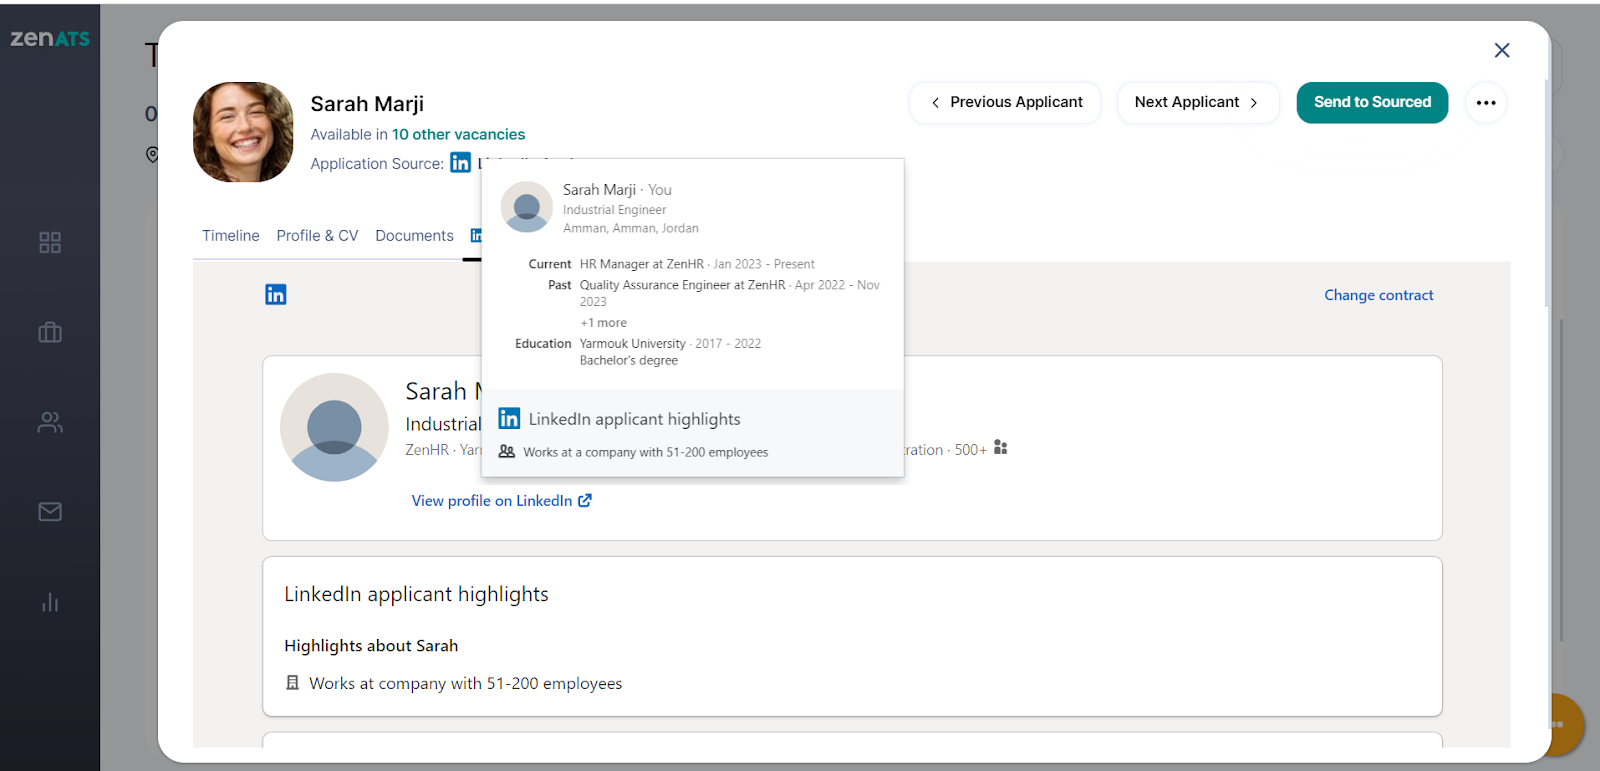The image size is (1600, 771).
Task: Go to Next Applicant
Action: (x=1198, y=102)
